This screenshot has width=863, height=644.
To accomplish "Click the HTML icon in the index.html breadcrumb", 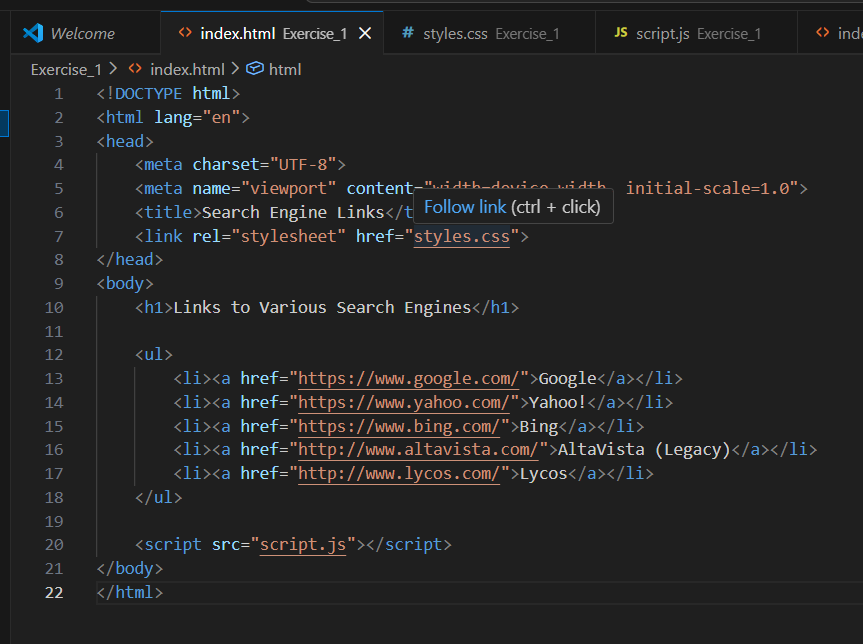I will 135,69.
